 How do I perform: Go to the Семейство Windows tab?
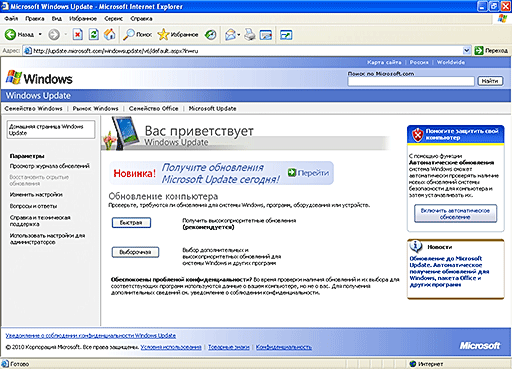(33, 108)
